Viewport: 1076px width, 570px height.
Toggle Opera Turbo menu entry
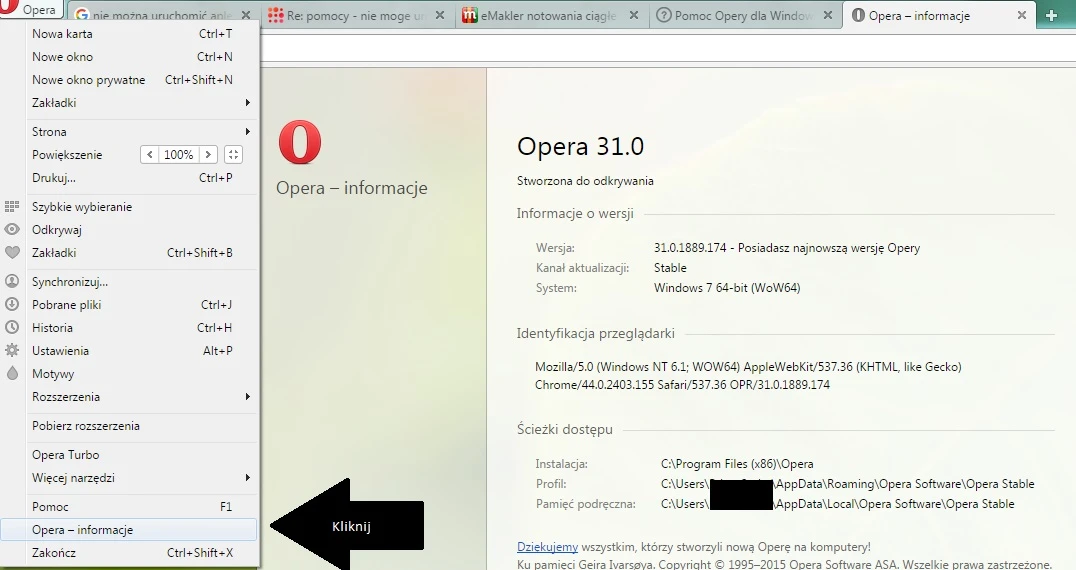click(130, 455)
